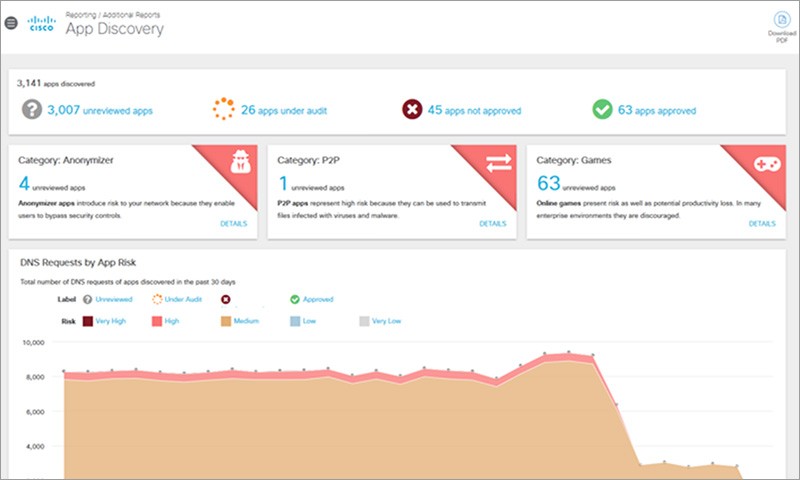
Task: Toggle Medium risk legend swatch
Action: pyautogui.click(x=226, y=321)
